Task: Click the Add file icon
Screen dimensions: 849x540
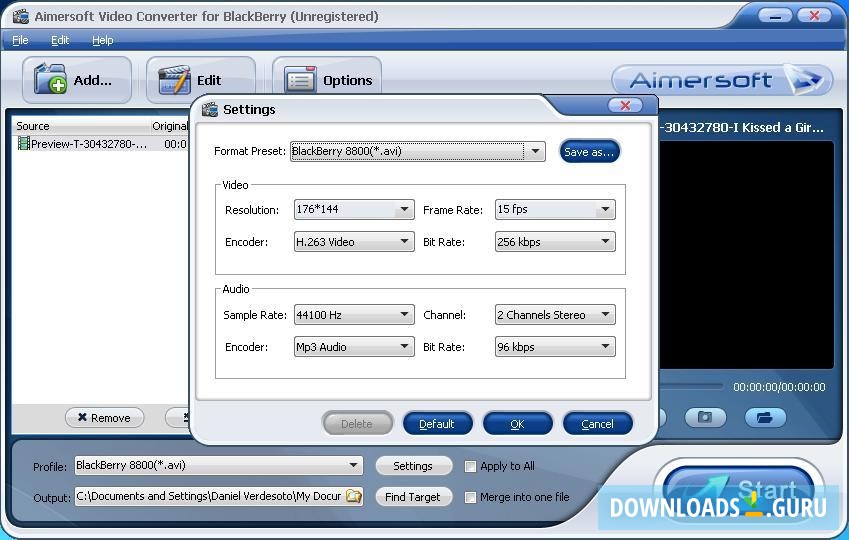Action: (x=50, y=79)
